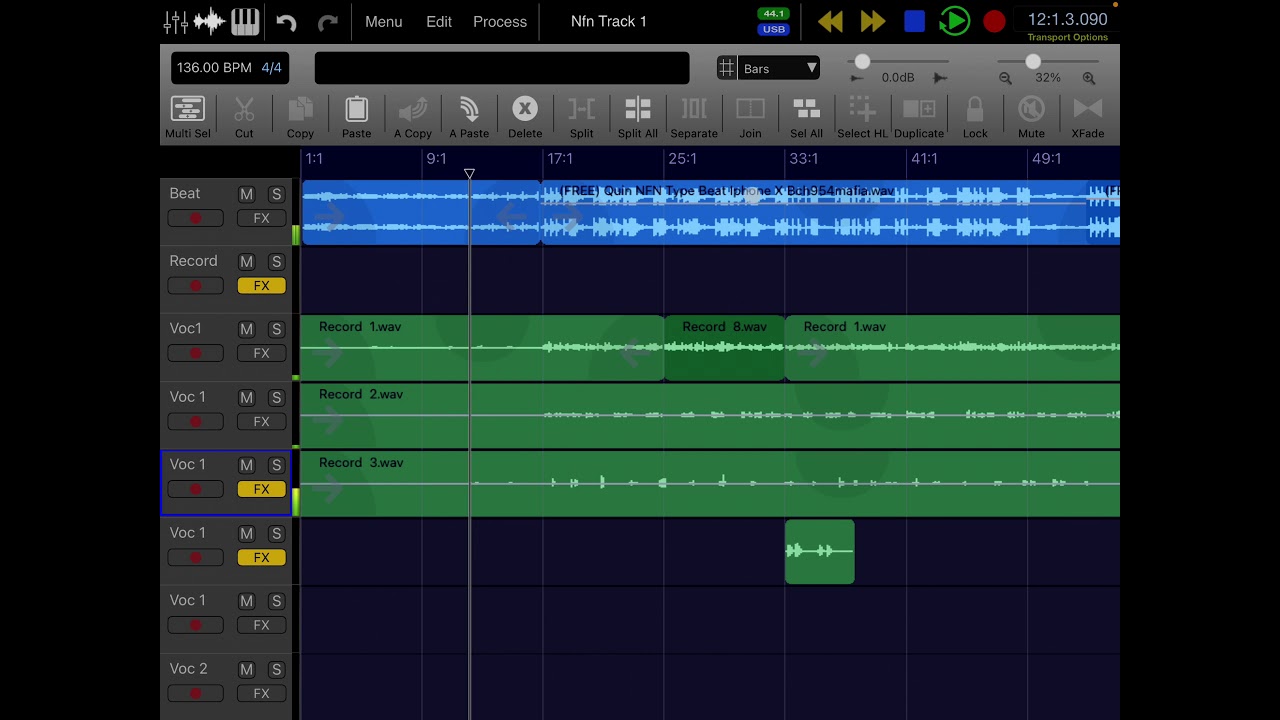Click the Separate toolbar icon

694,117
